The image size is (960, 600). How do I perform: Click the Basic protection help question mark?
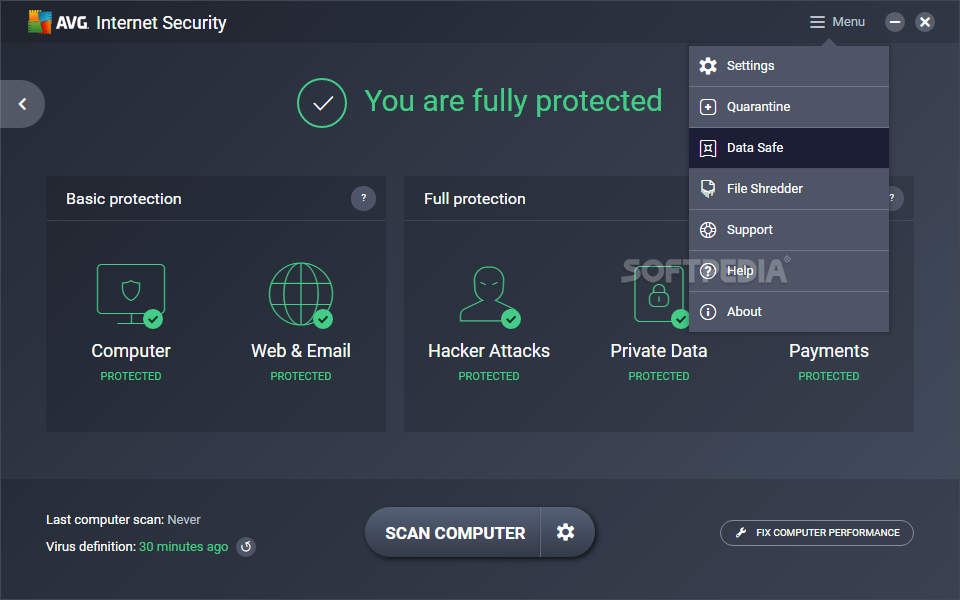[x=363, y=198]
